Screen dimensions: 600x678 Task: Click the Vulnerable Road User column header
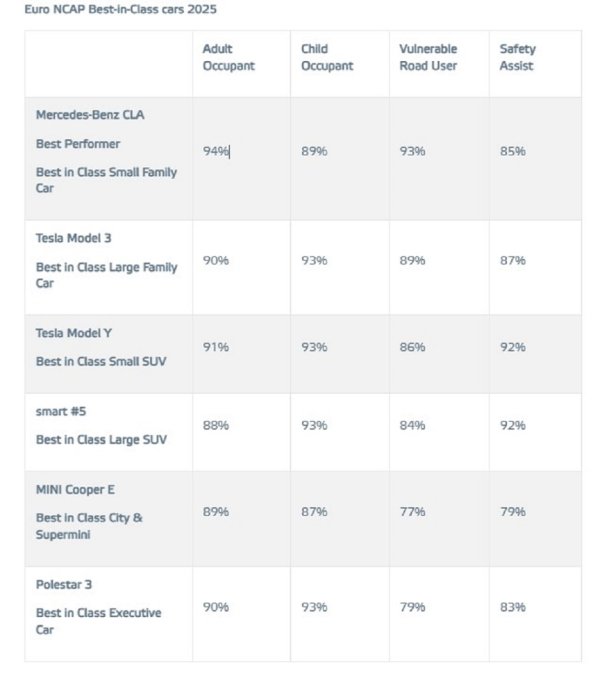(428, 57)
